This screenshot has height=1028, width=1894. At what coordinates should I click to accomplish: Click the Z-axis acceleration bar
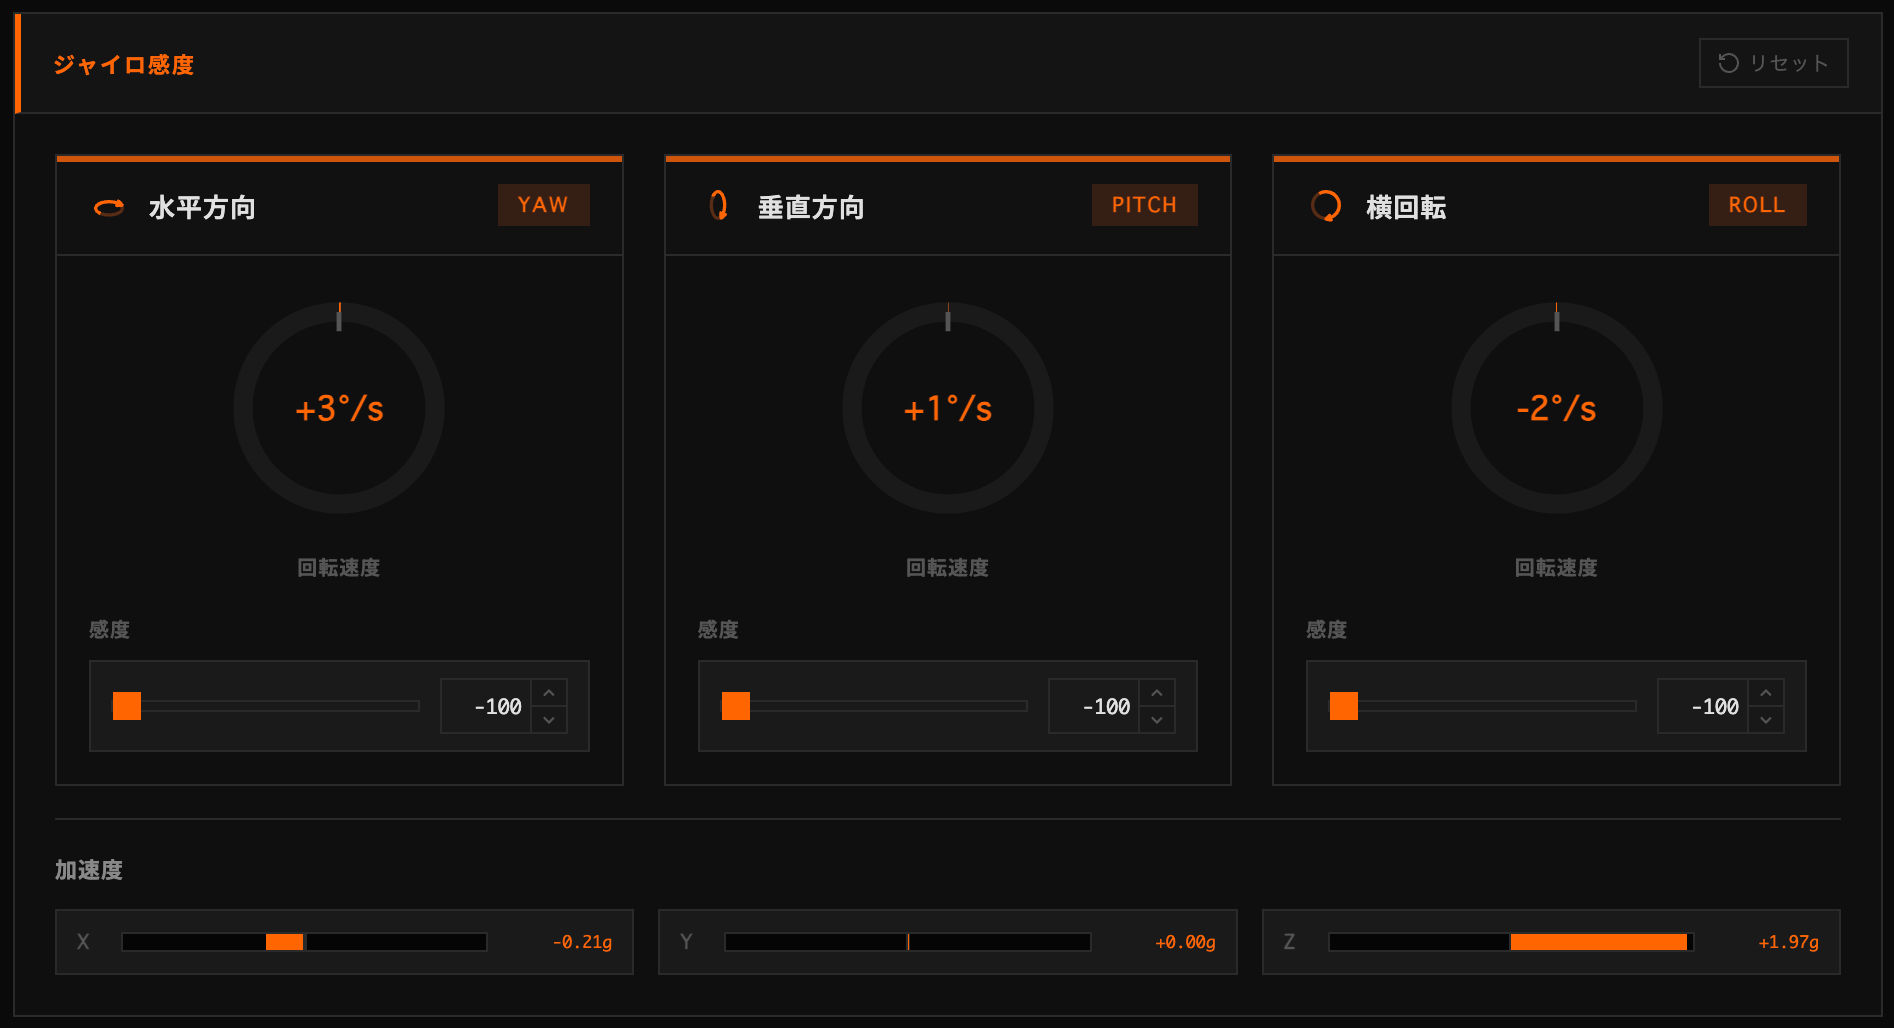[x=1510, y=942]
